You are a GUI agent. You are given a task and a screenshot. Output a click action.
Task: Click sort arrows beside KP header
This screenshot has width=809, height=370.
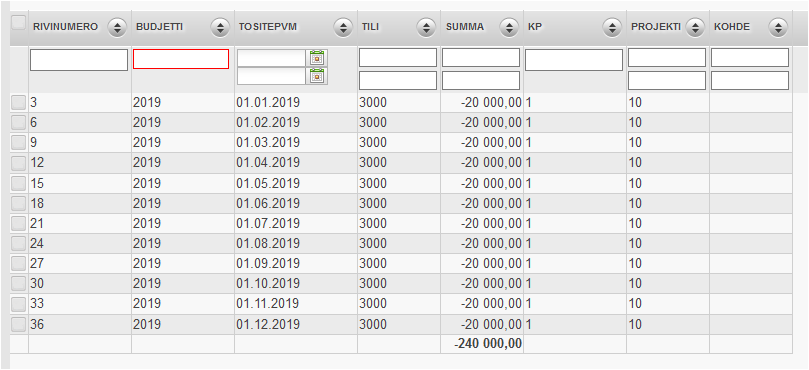coord(612,27)
